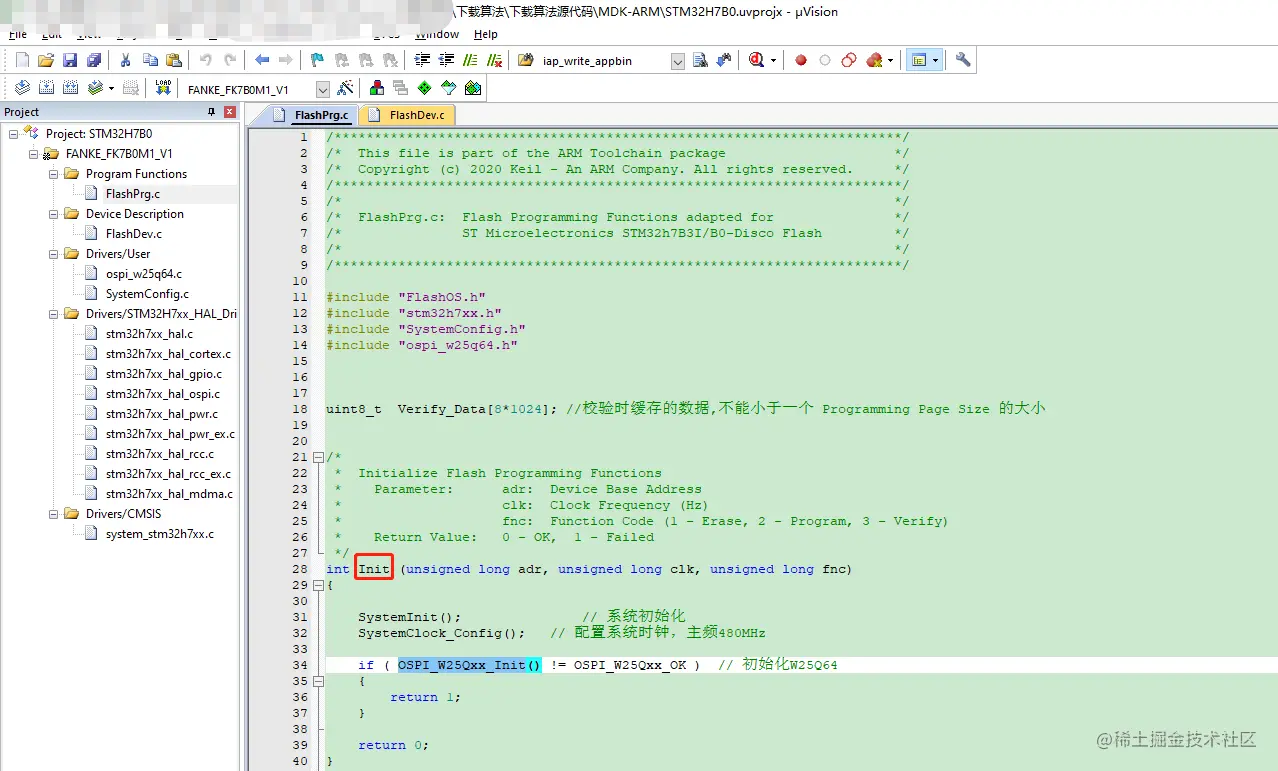Open the debug session dropdown arrow
This screenshot has width=1278, height=771.
click(x=774, y=60)
